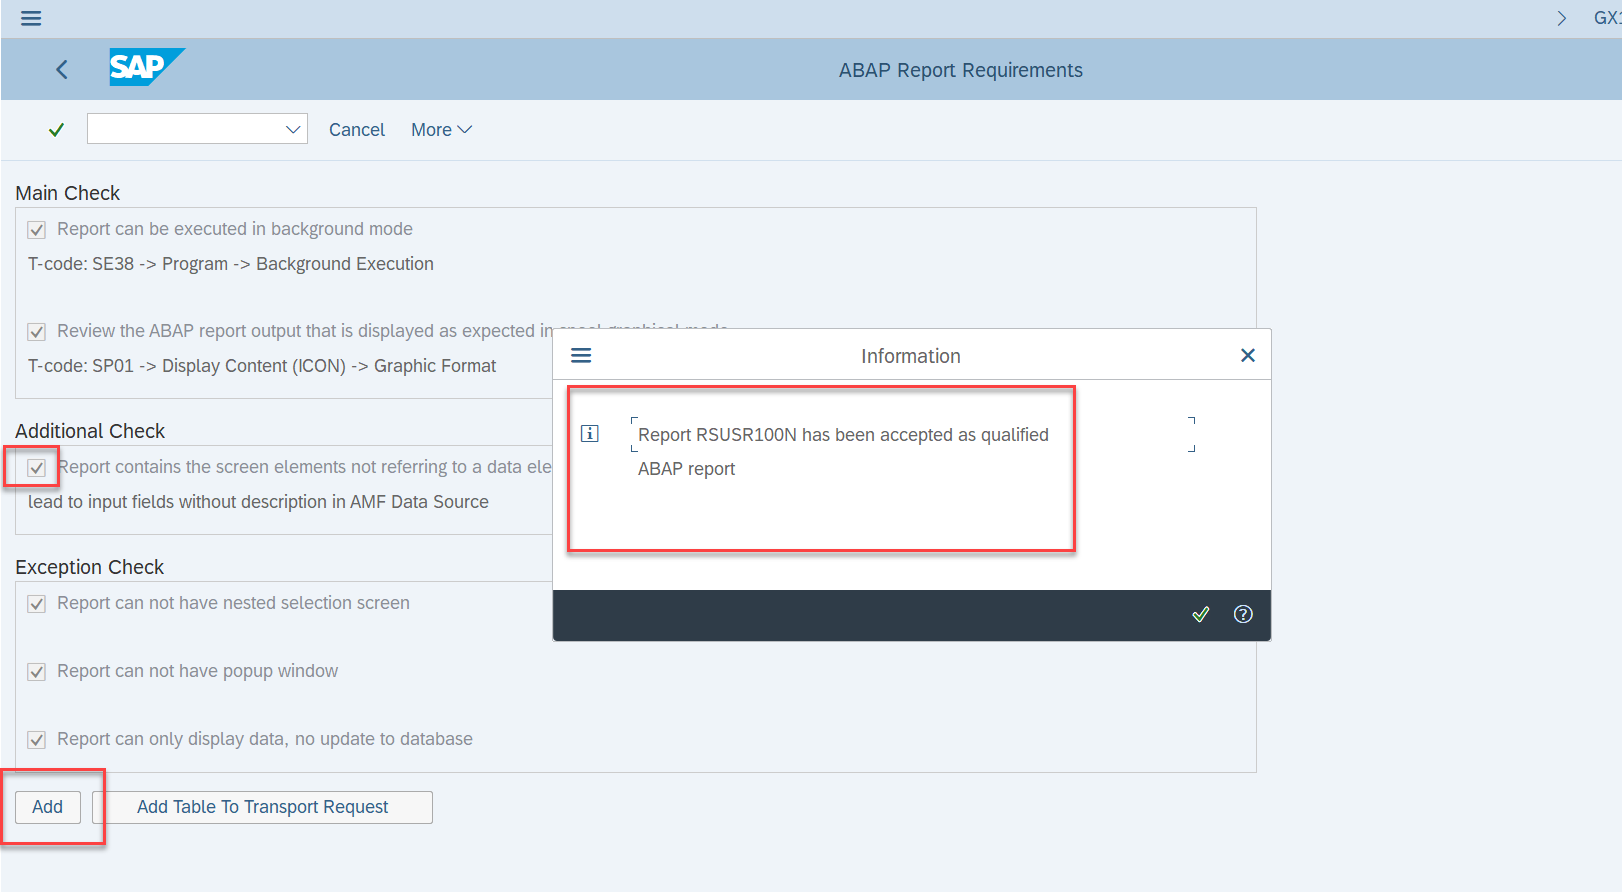The height and width of the screenshot is (892, 1622).
Task: Toggle 'Report can be executed in background mode'
Action: click(37, 230)
